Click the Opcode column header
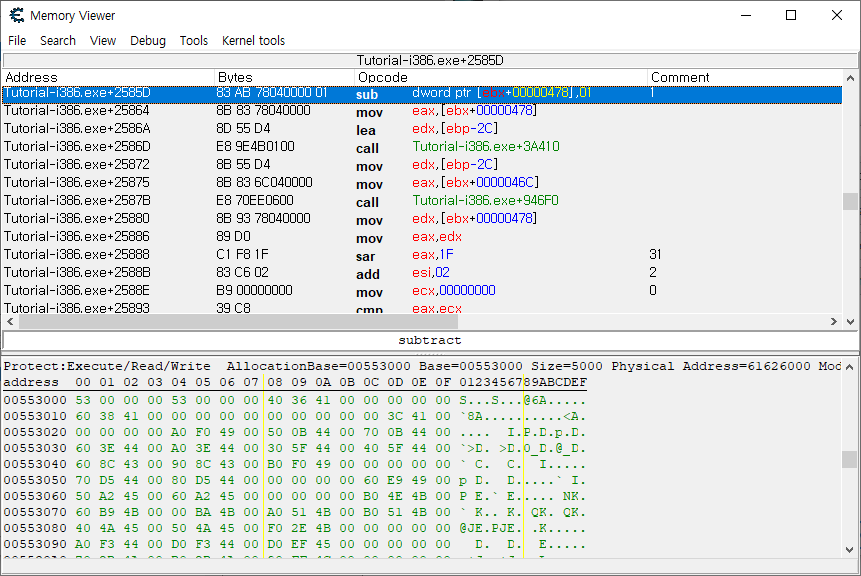 (x=501, y=77)
